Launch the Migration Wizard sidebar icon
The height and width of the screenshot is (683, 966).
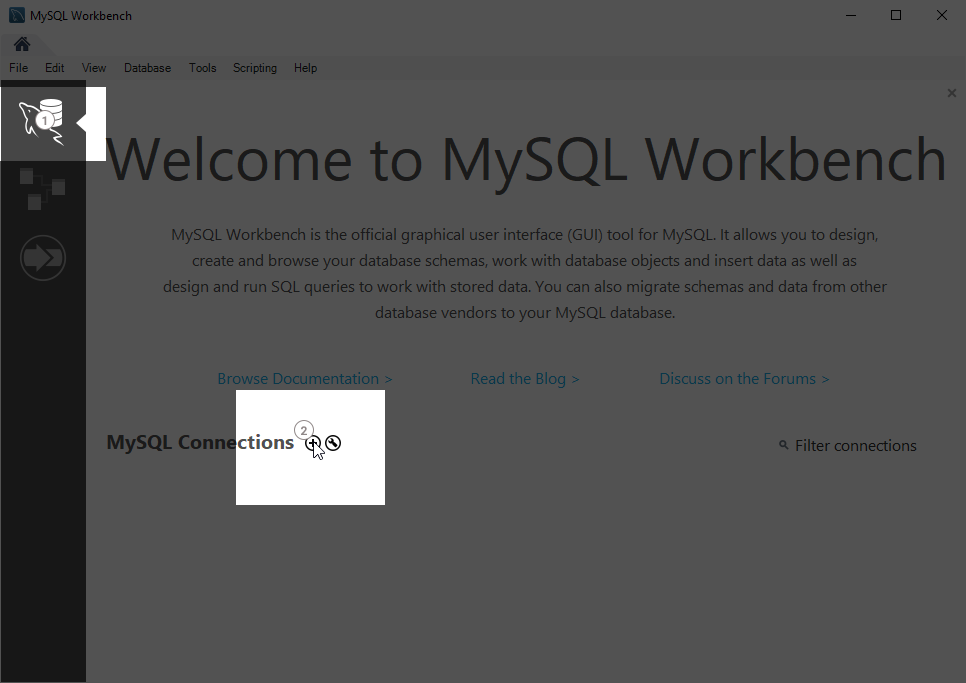43,258
